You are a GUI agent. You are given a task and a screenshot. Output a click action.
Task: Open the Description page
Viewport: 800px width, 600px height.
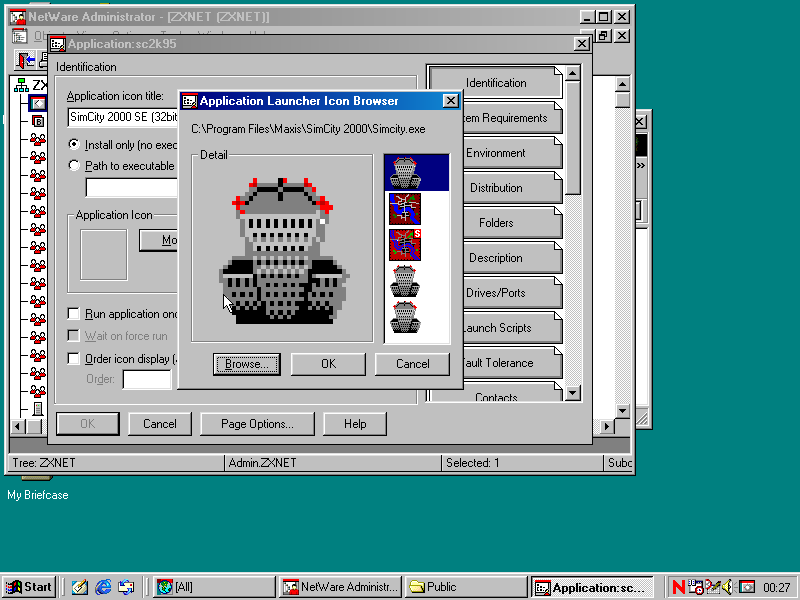512,258
